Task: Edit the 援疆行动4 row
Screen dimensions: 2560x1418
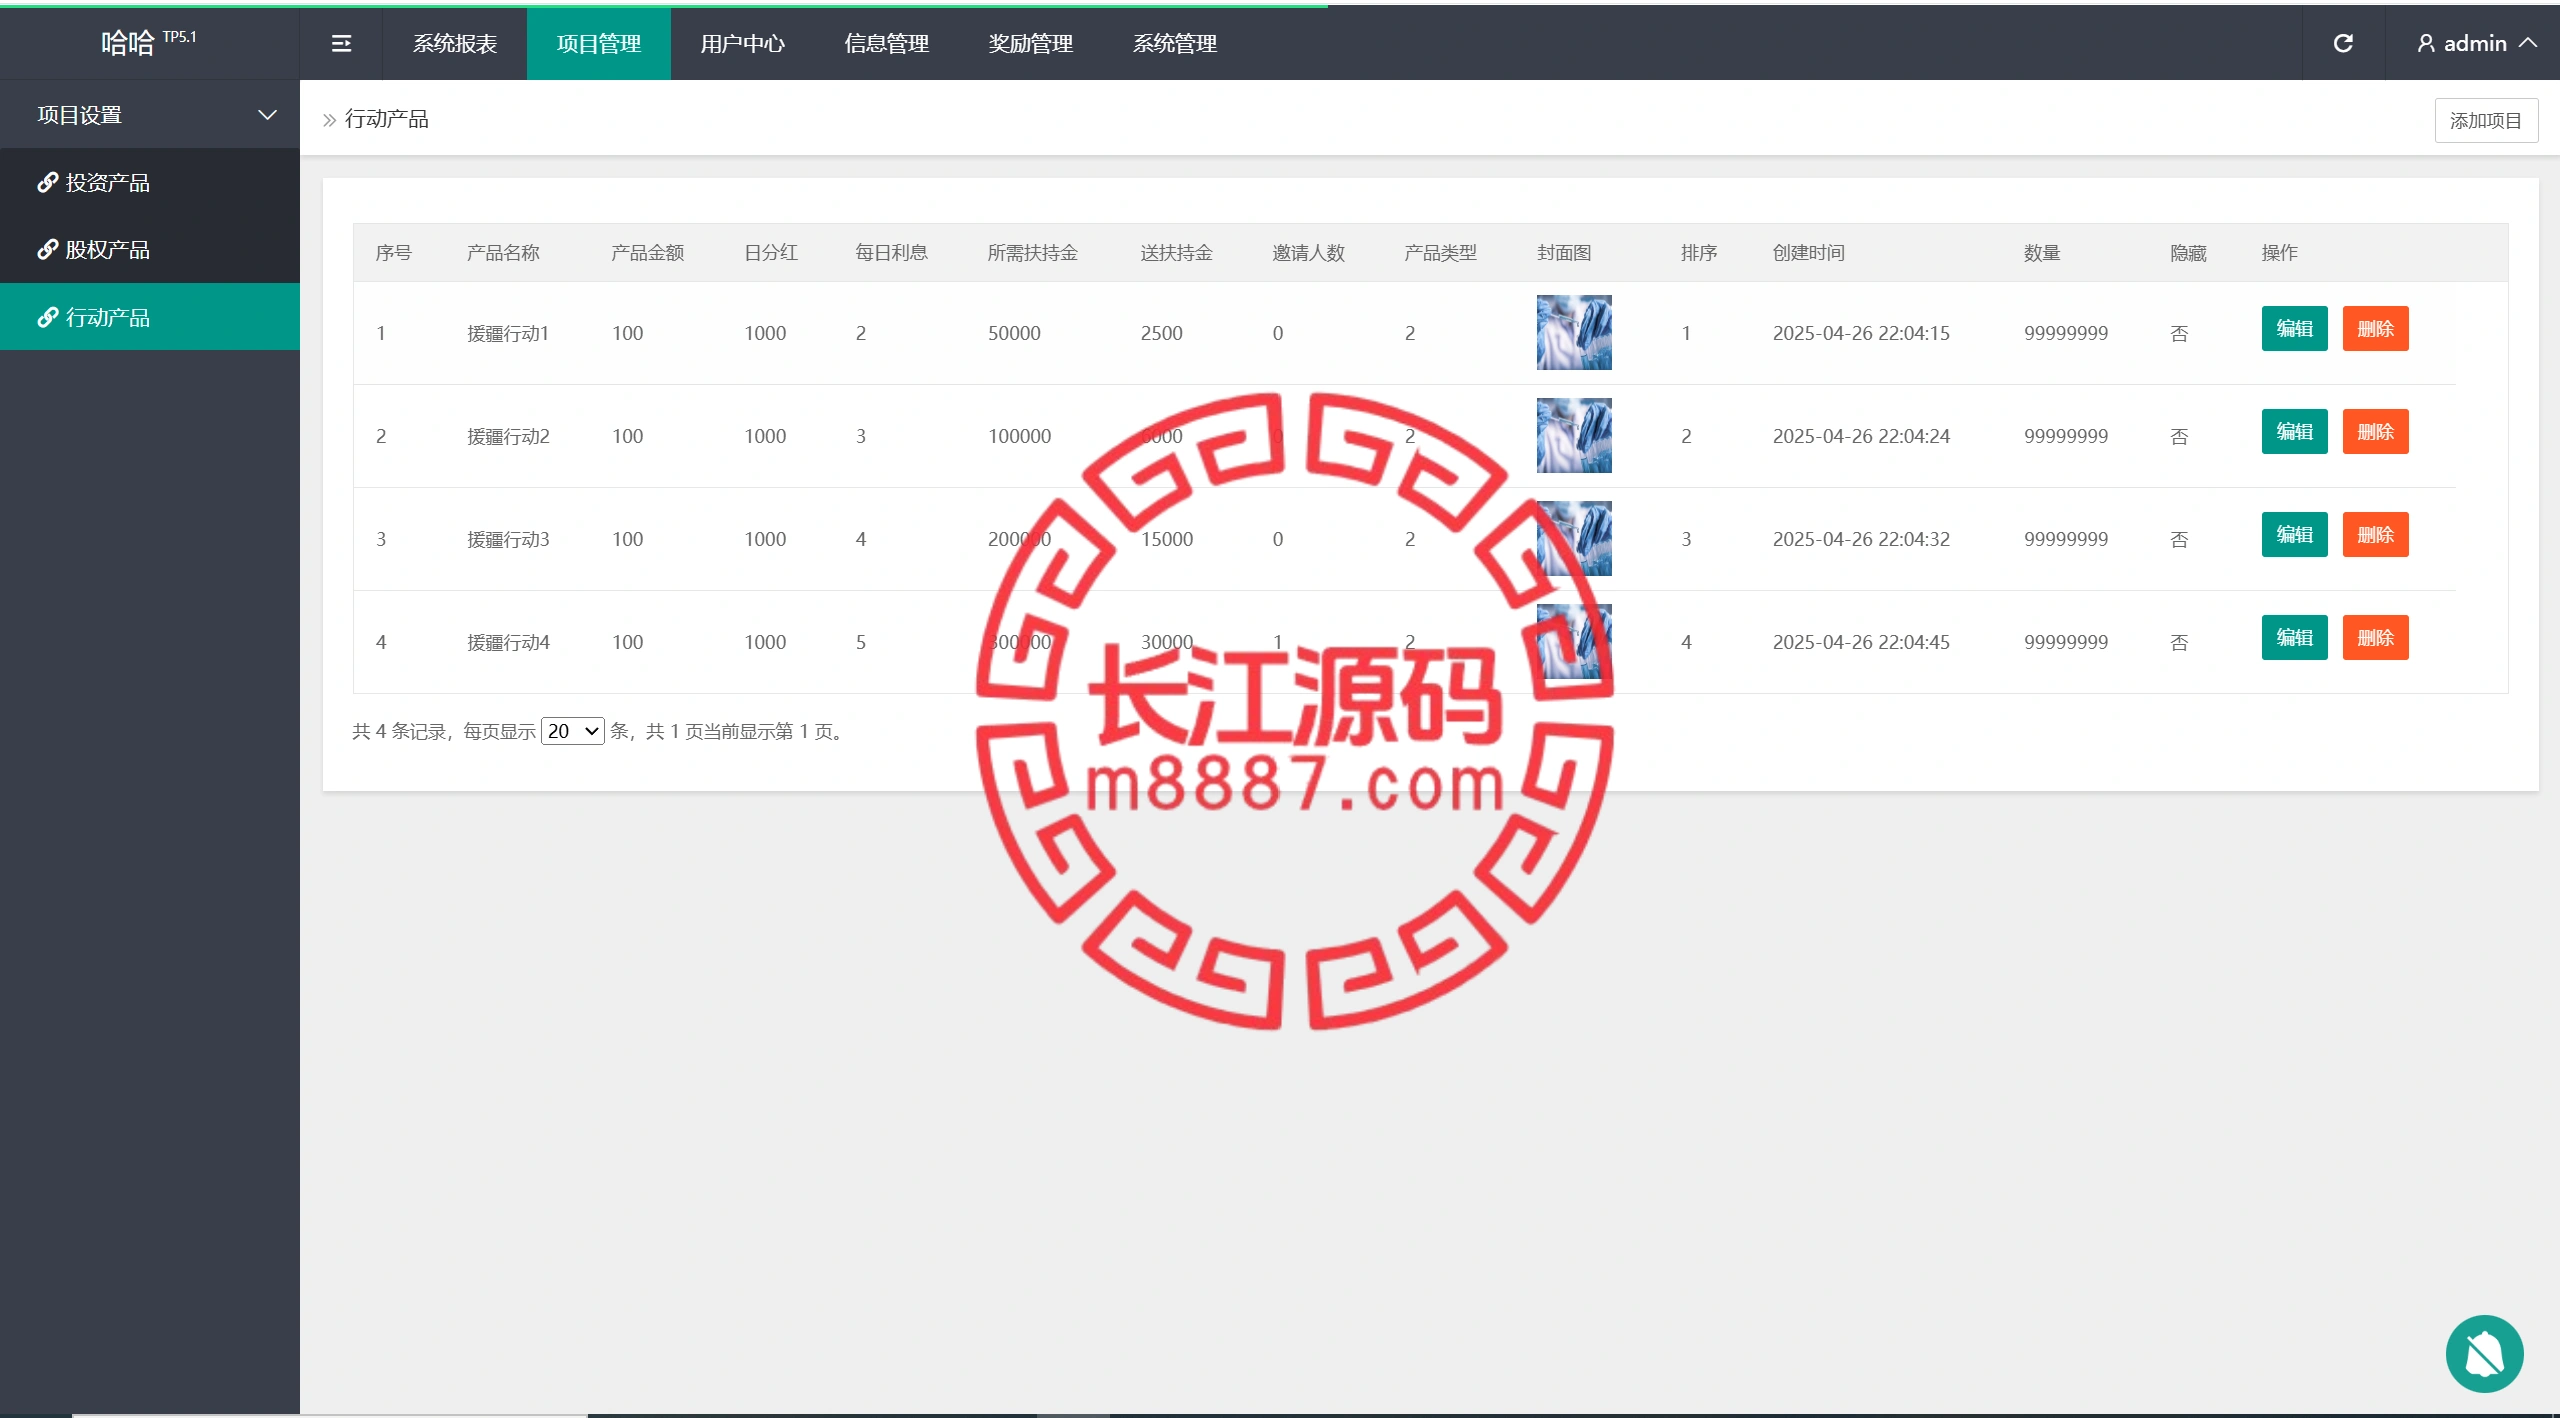Action: click(2294, 637)
